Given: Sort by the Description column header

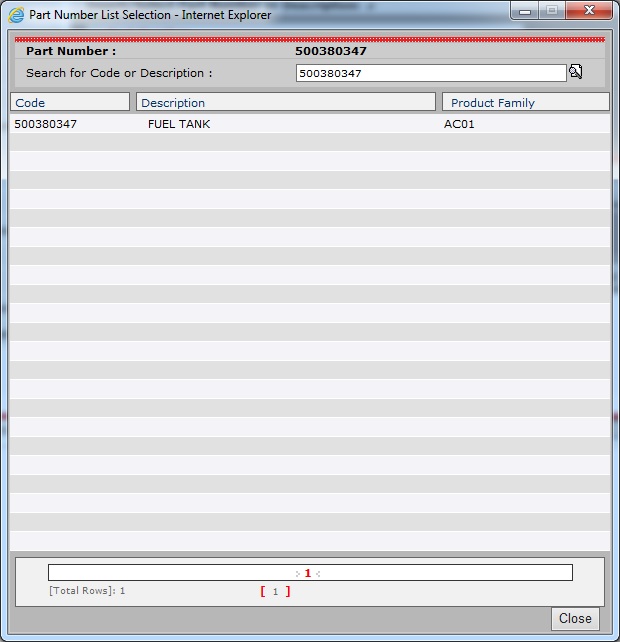Looking at the screenshot, I should [286, 102].
